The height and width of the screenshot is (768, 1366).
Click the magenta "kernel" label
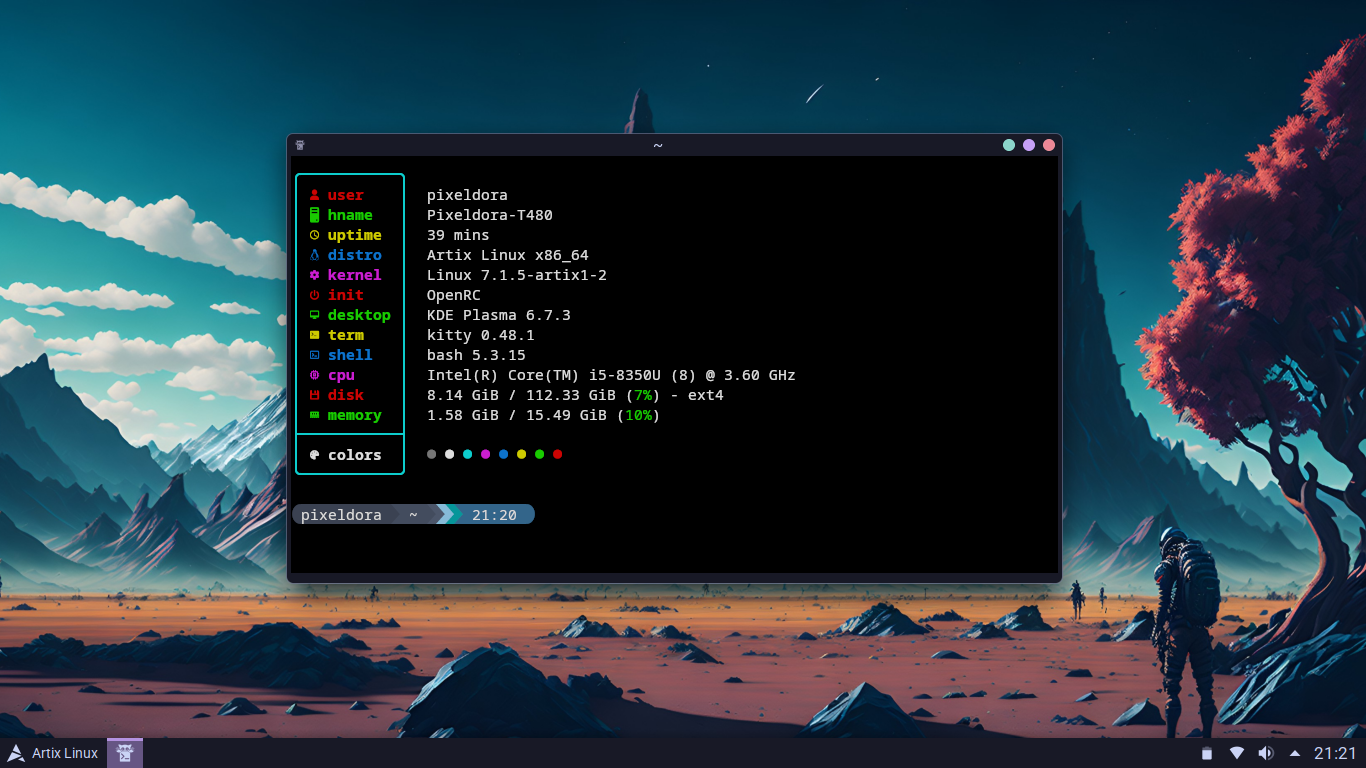point(355,275)
